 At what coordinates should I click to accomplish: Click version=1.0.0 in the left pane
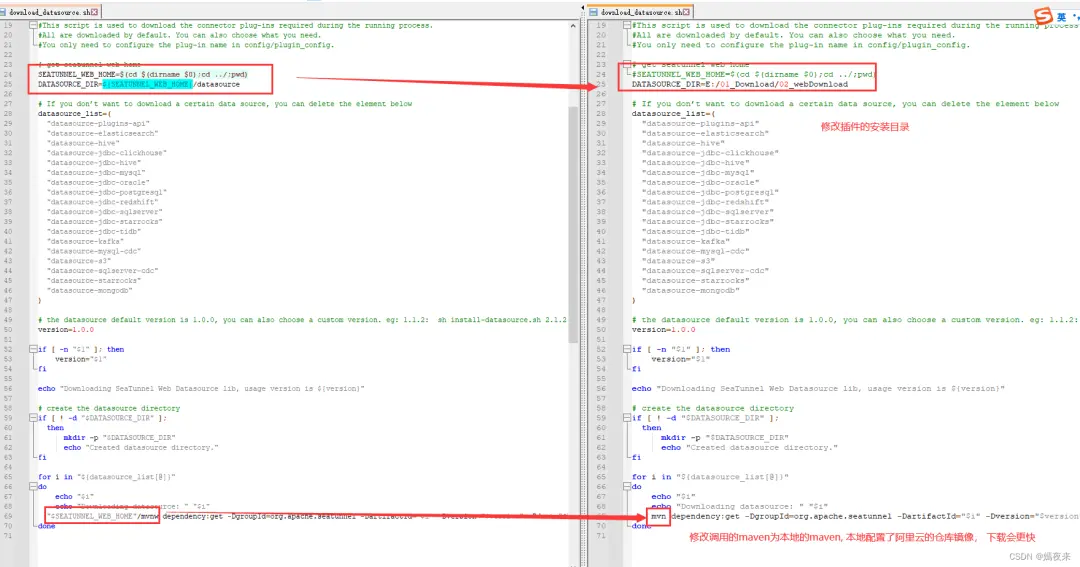click(x=66, y=330)
